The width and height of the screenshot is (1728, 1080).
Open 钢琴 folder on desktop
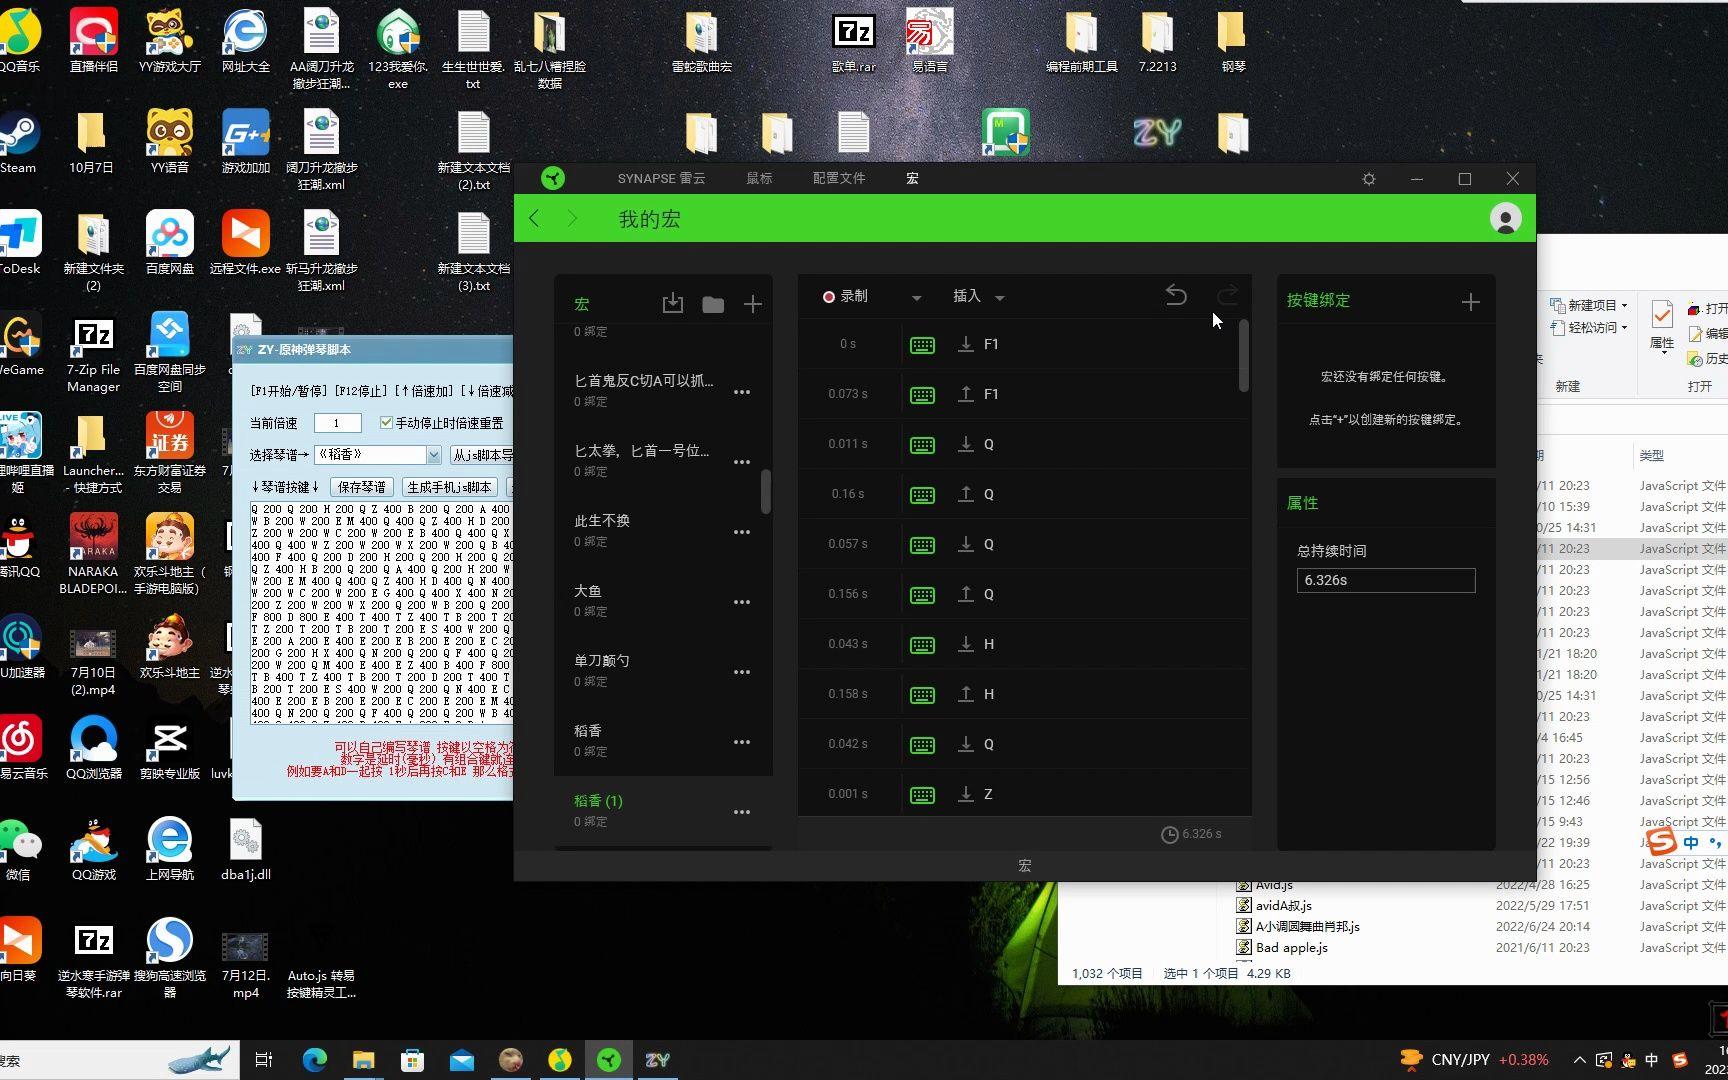1233,42
